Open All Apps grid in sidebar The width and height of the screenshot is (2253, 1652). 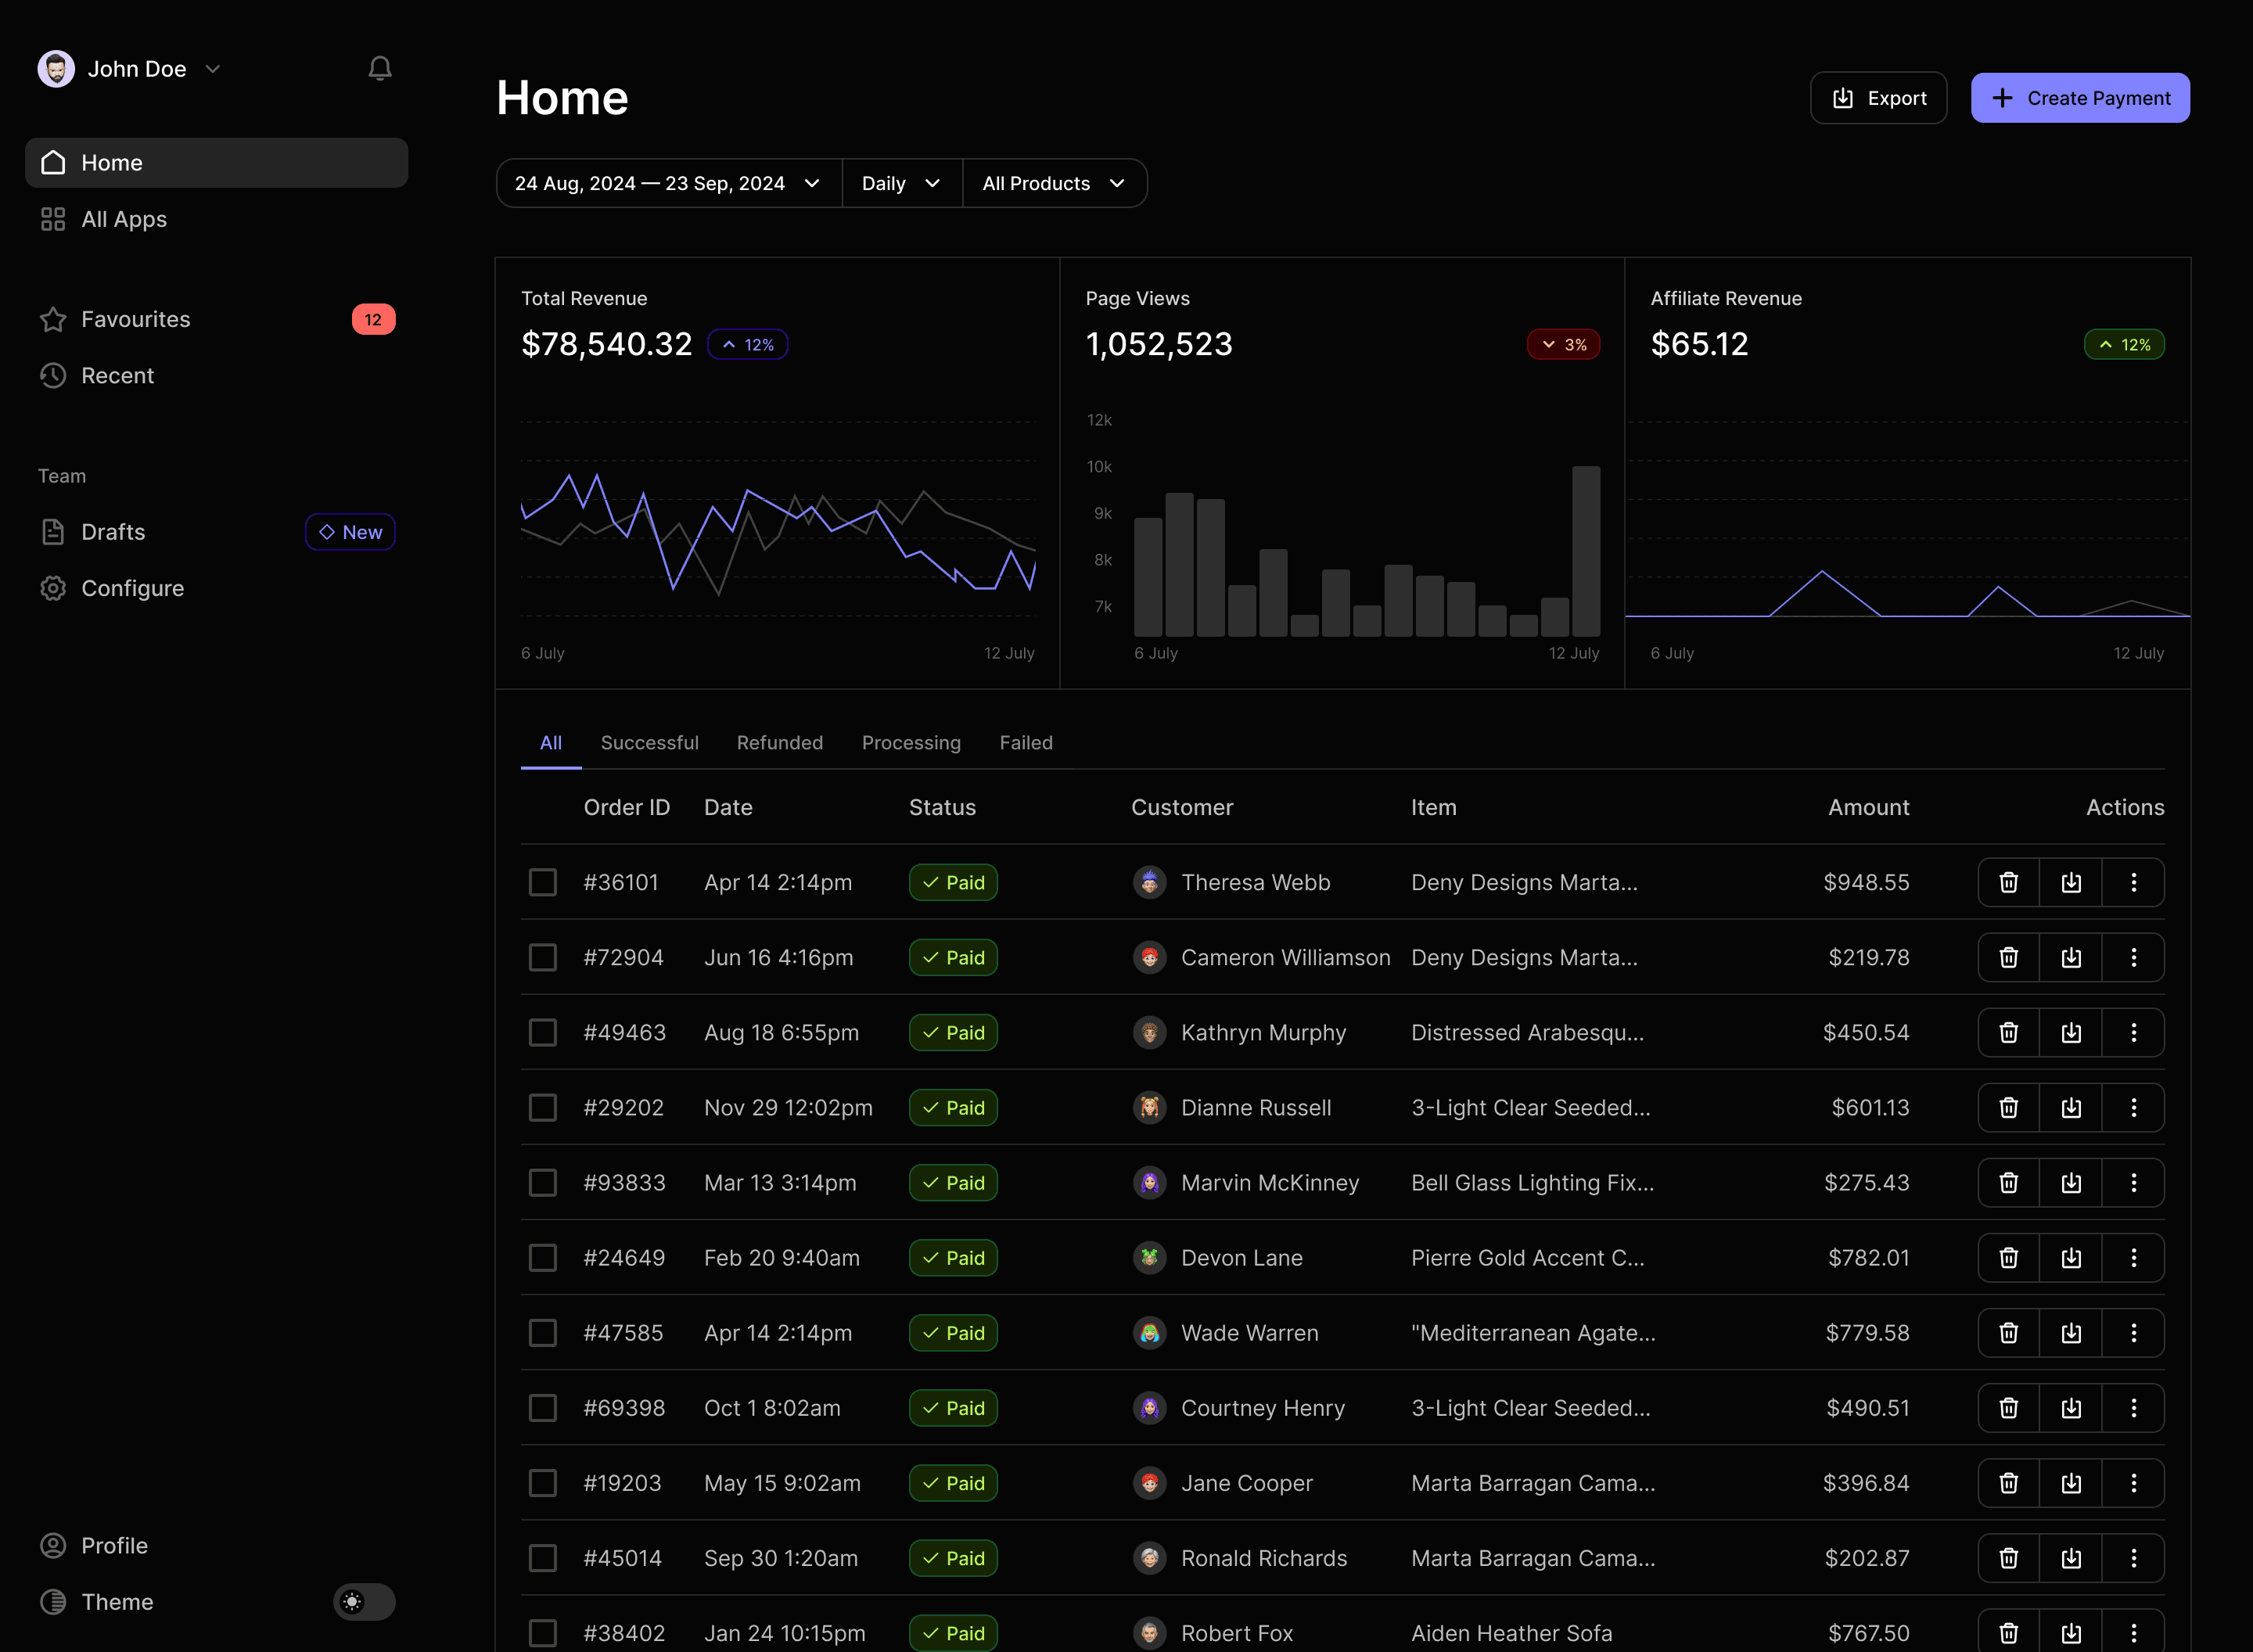point(123,219)
